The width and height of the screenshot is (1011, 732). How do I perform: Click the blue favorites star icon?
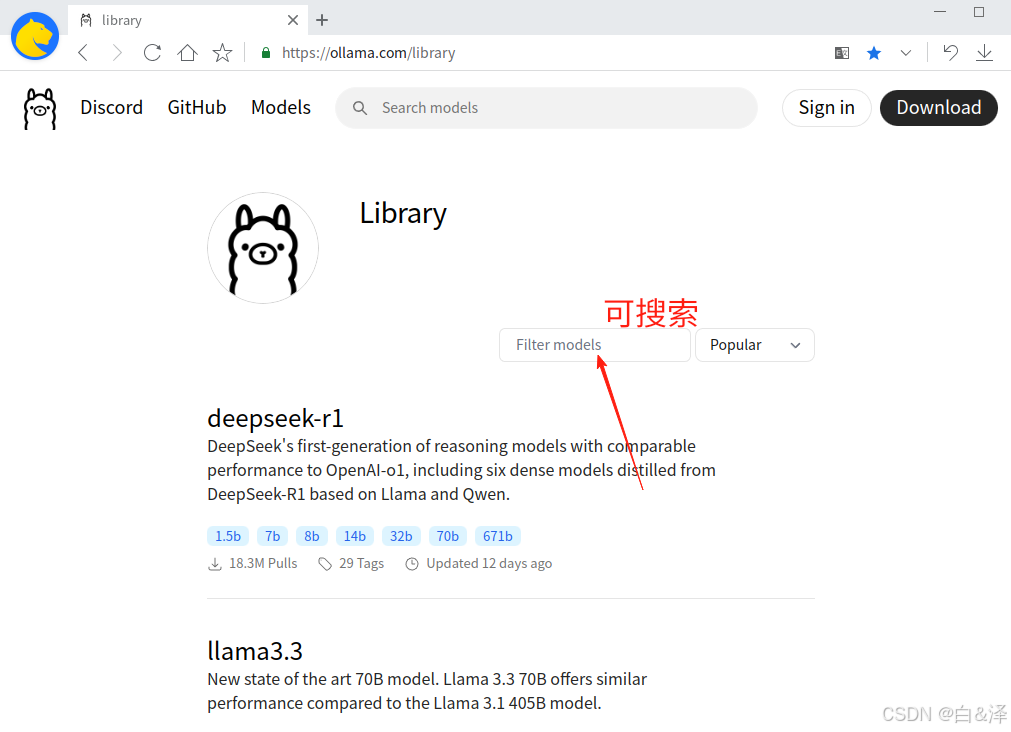pyautogui.click(x=874, y=53)
